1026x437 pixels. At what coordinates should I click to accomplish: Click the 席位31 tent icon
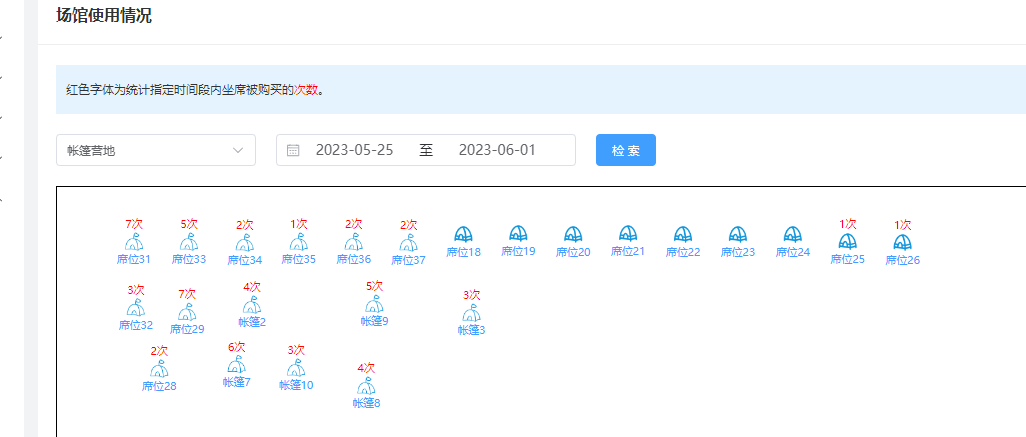pyautogui.click(x=133, y=243)
